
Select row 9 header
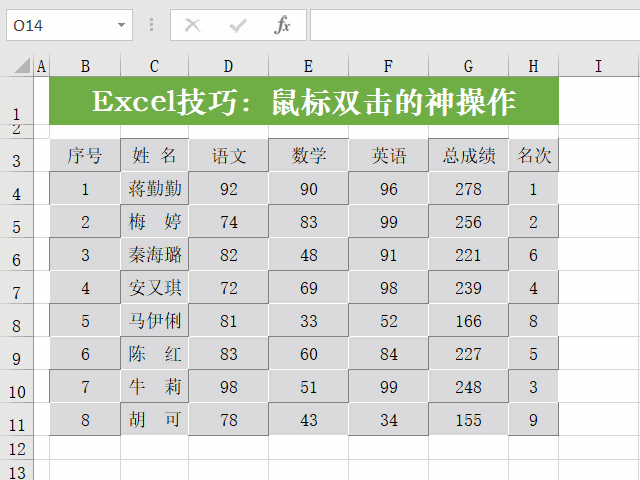click(x=16, y=353)
